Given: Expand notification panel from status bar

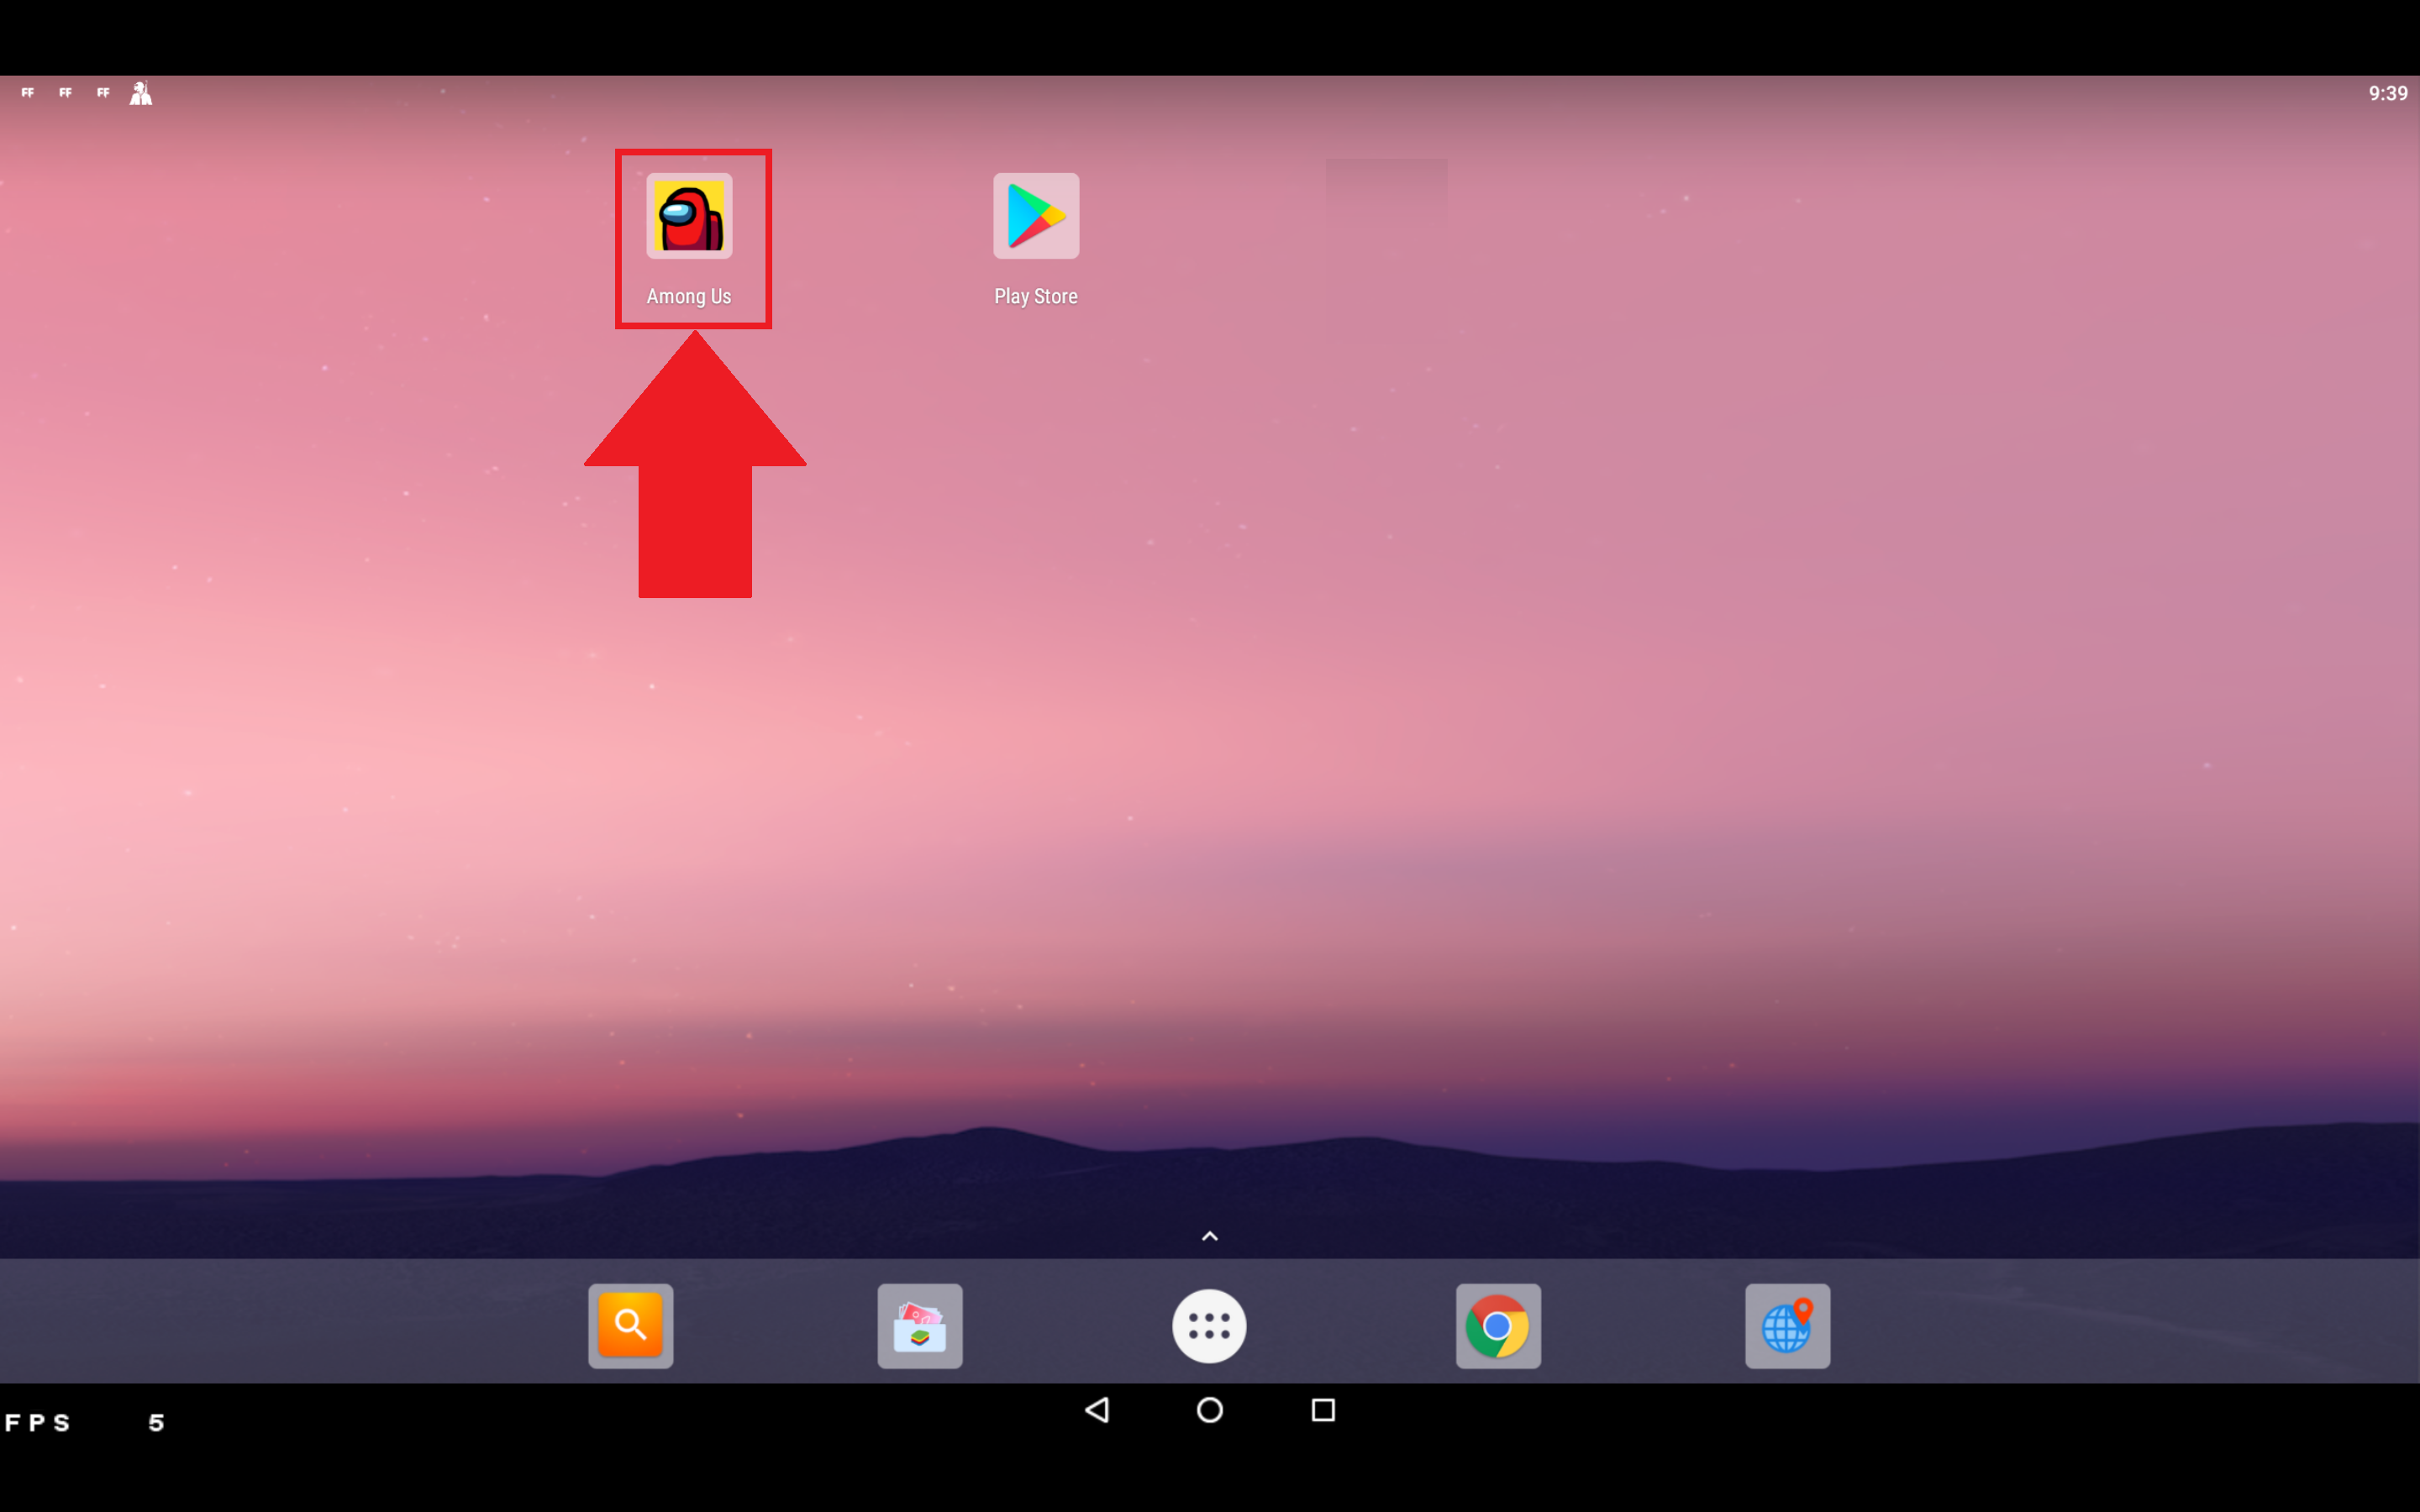Looking at the screenshot, I should [x=1209, y=91].
